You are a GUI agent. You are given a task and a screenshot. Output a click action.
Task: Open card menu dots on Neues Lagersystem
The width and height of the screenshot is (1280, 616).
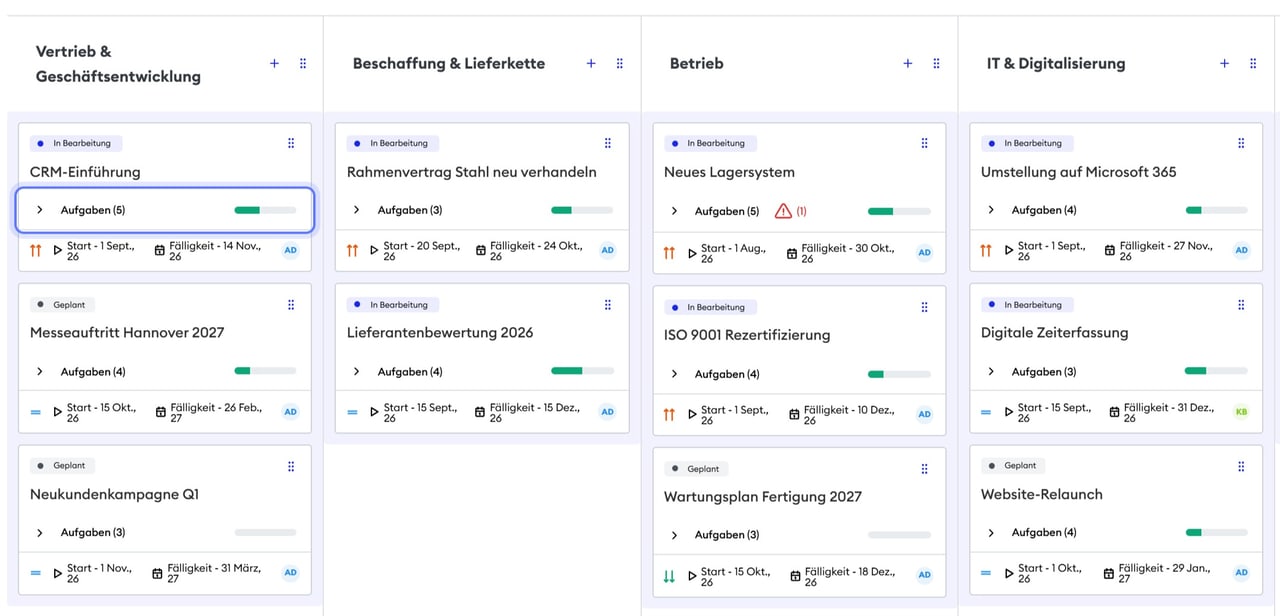[925, 143]
